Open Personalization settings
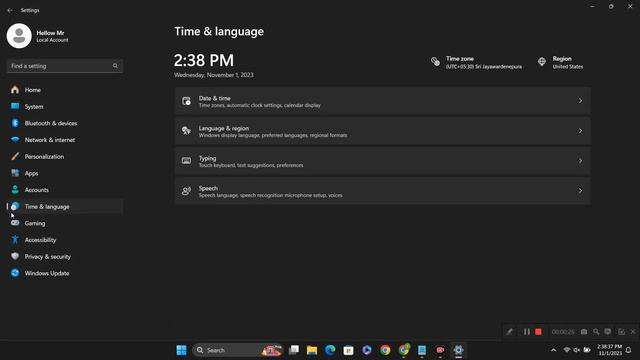 [x=65, y=157]
